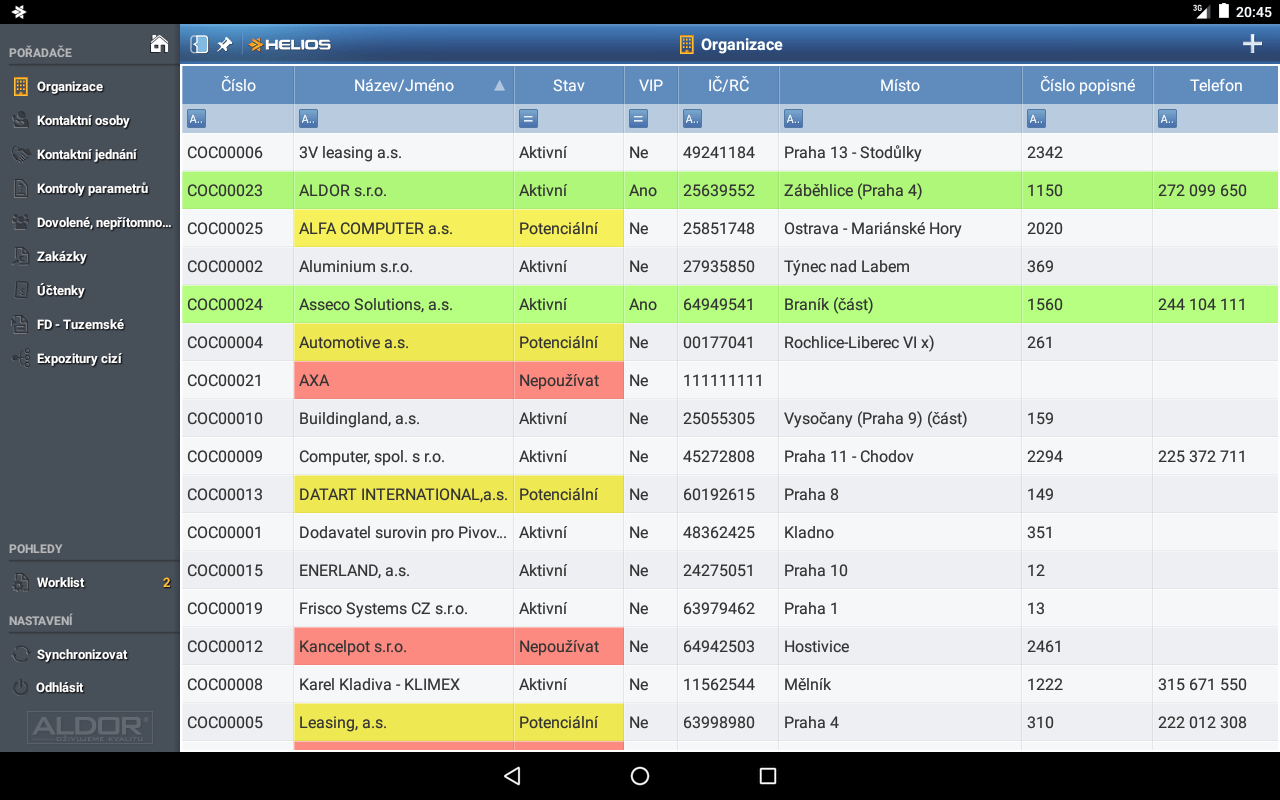The image size is (1280, 800).
Task: Select Buildingland, a.s. cell
Action: (x=404, y=419)
